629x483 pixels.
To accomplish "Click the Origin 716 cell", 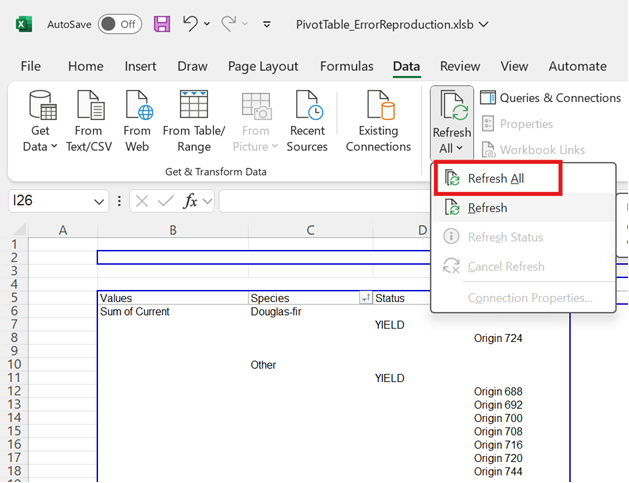I will [498, 445].
